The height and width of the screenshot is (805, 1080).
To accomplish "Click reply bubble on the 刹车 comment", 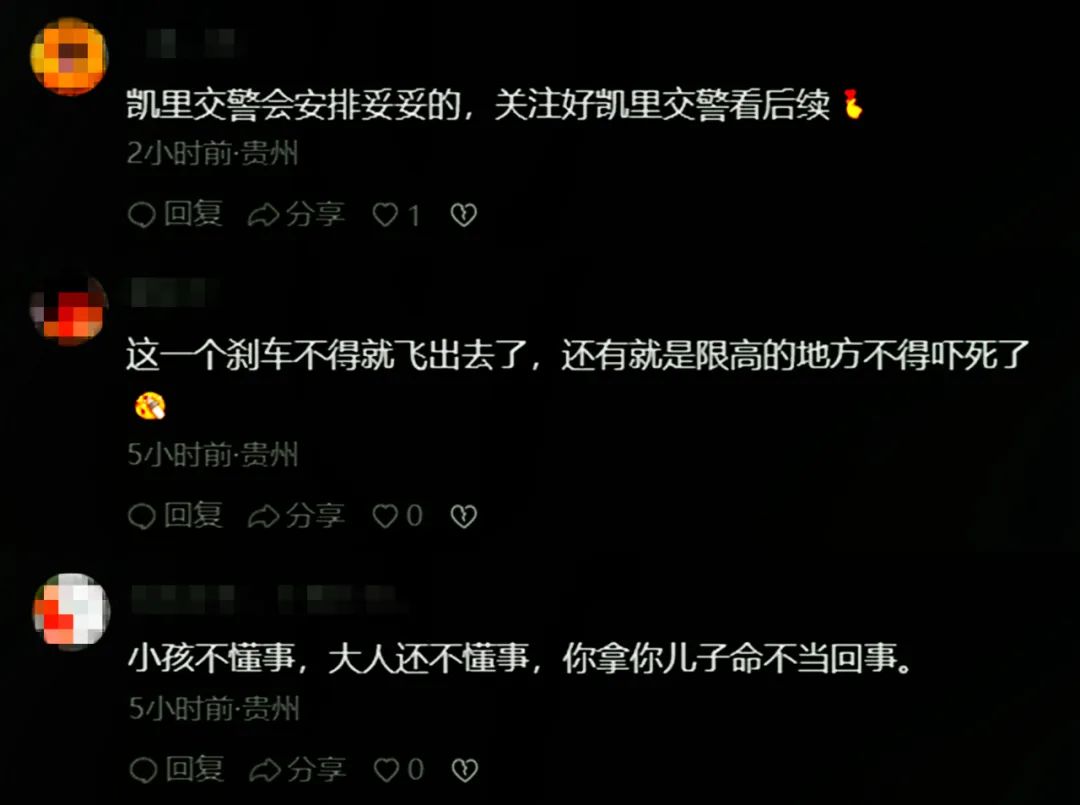I will click(142, 516).
